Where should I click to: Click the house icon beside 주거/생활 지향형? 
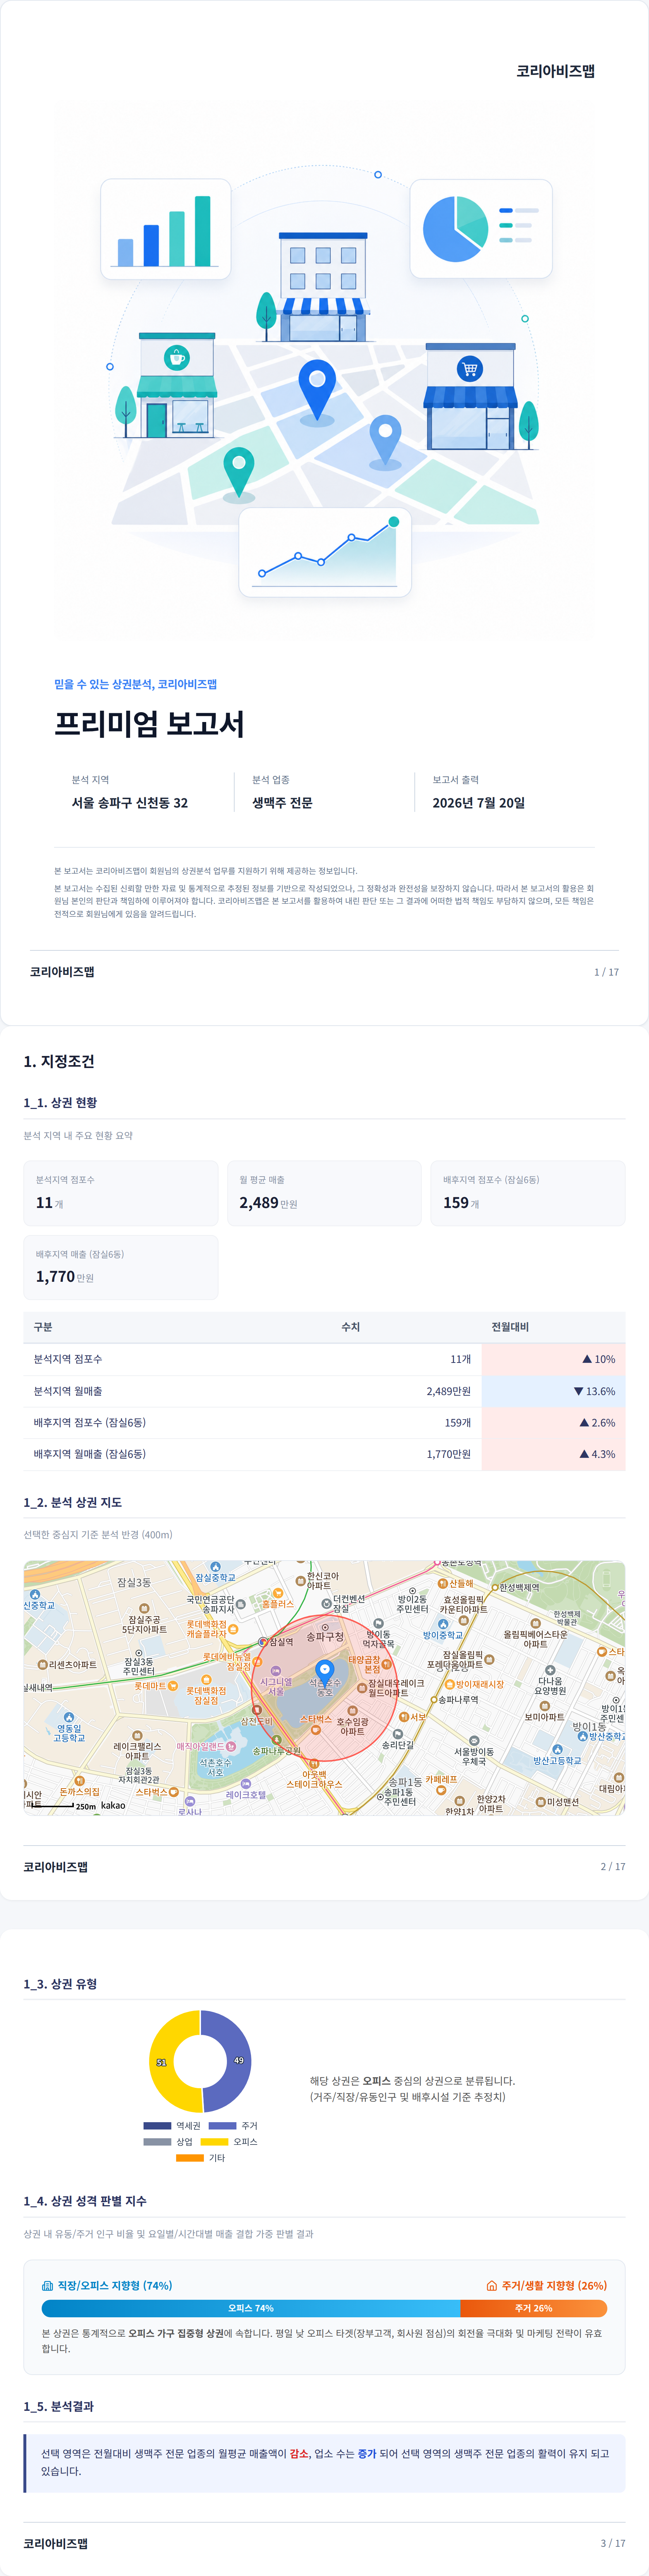tap(492, 2285)
